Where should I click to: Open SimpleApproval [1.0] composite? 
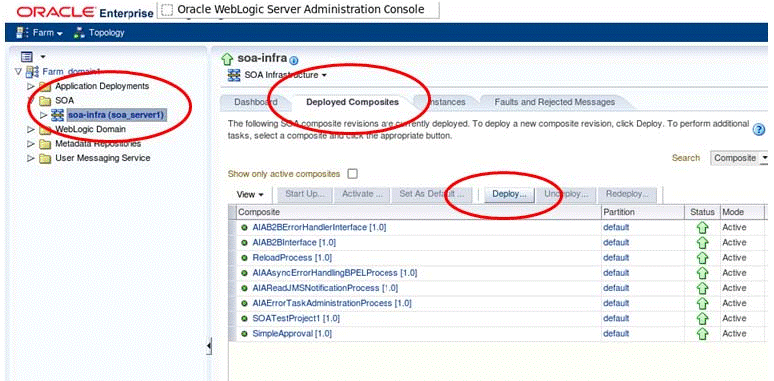pos(292,334)
